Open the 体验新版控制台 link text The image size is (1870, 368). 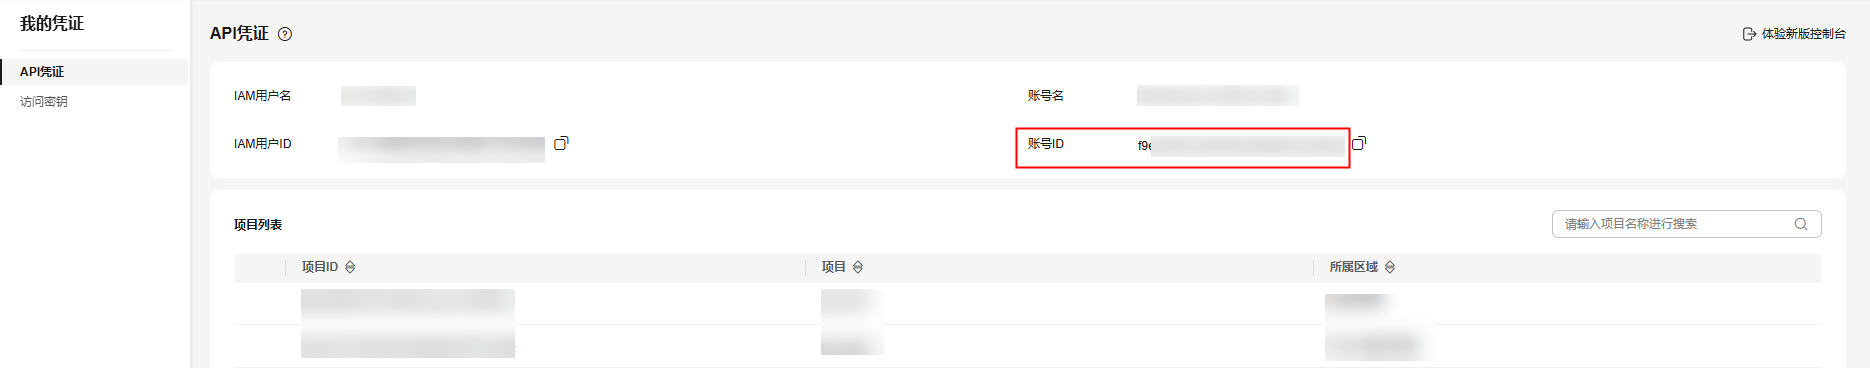[1804, 34]
